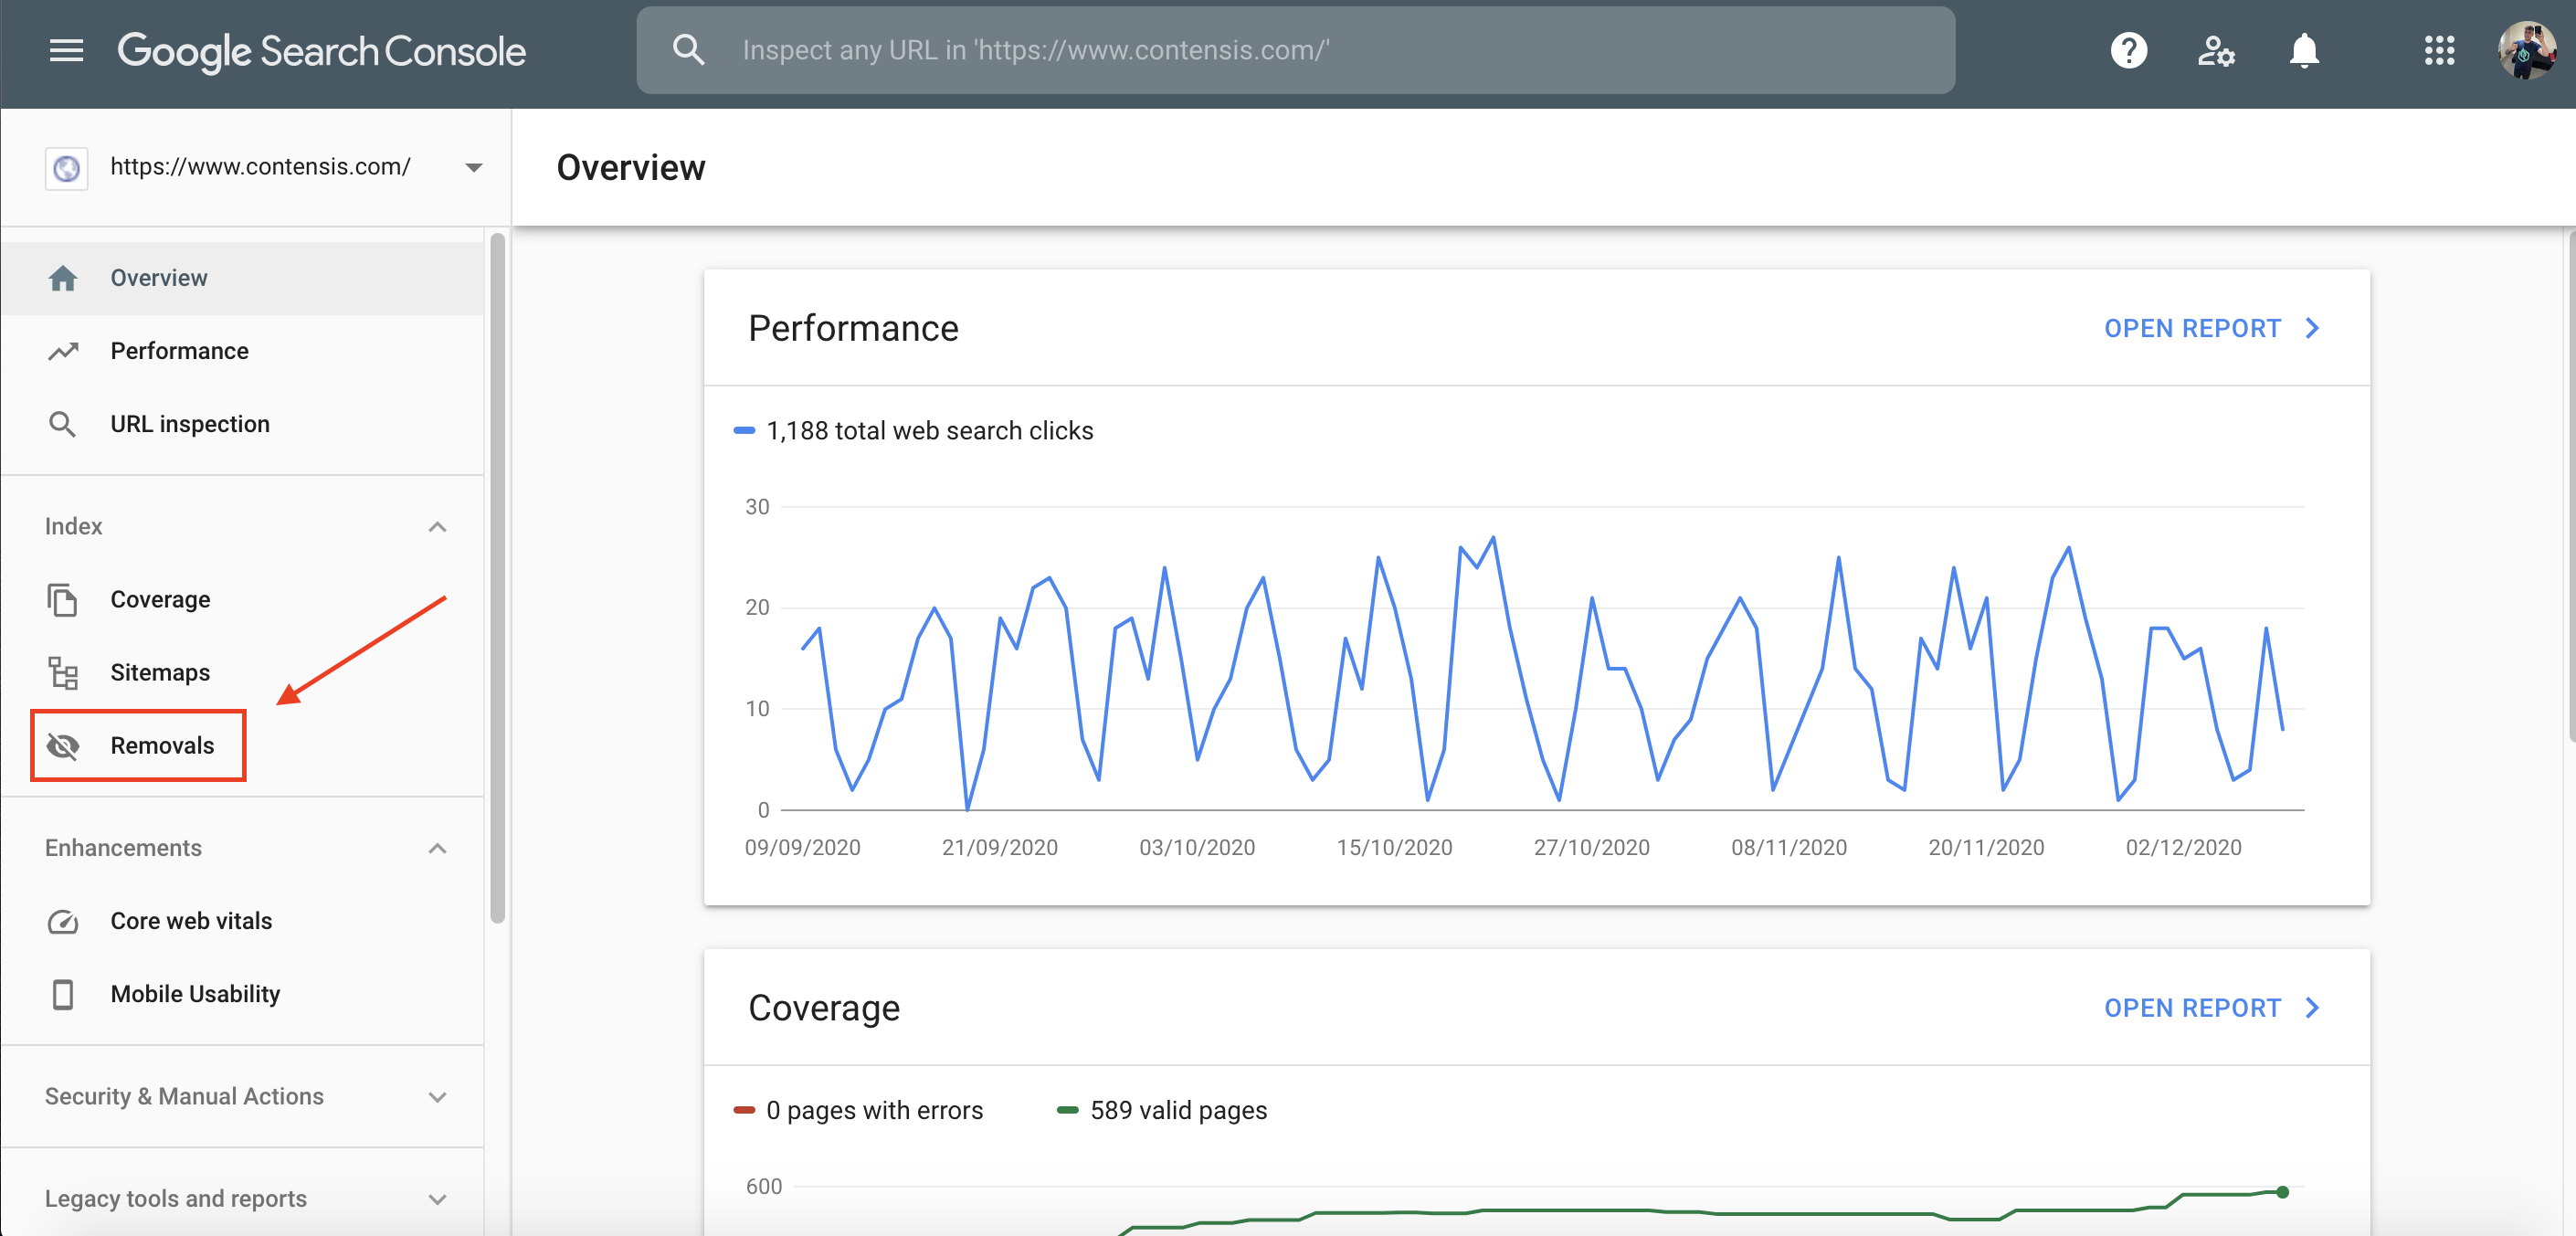Click the property globe icon

point(66,168)
